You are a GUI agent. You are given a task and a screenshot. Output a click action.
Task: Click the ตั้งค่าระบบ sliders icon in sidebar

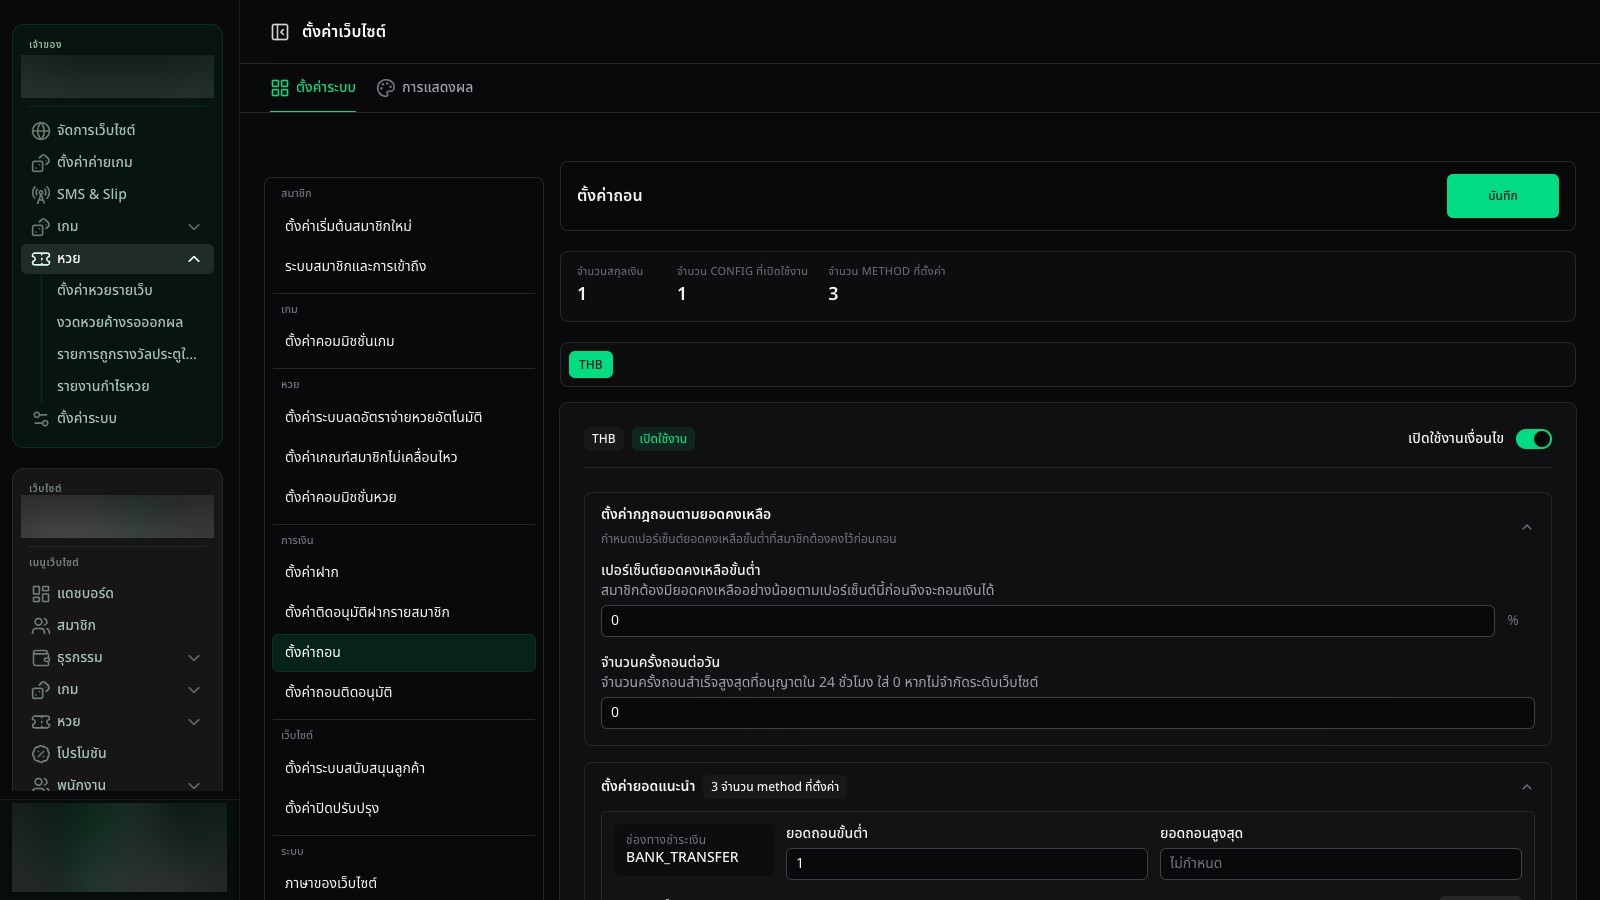click(x=41, y=419)
